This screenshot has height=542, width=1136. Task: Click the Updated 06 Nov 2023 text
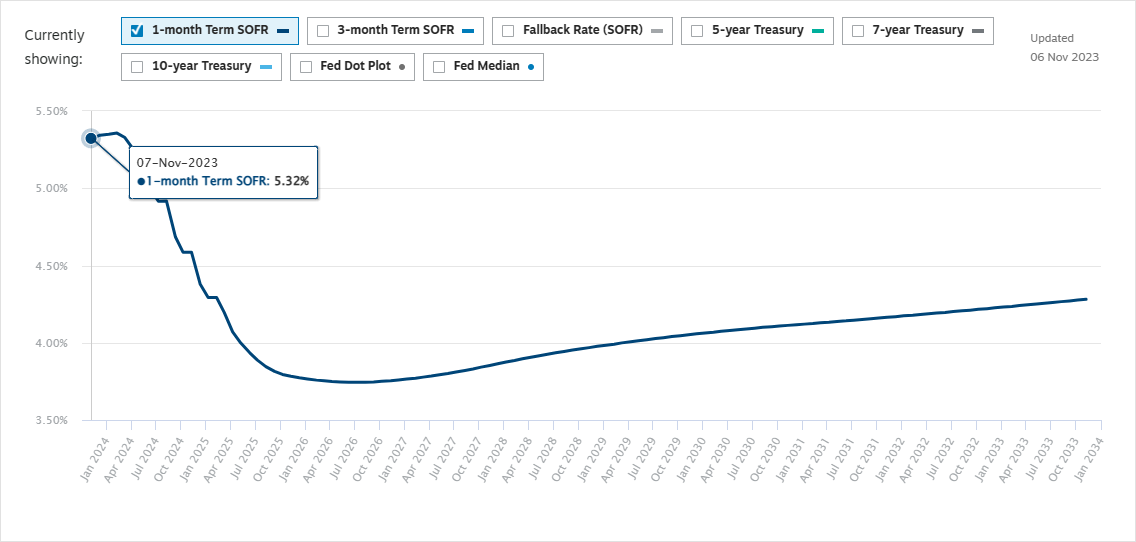(x=1064, y=47)
